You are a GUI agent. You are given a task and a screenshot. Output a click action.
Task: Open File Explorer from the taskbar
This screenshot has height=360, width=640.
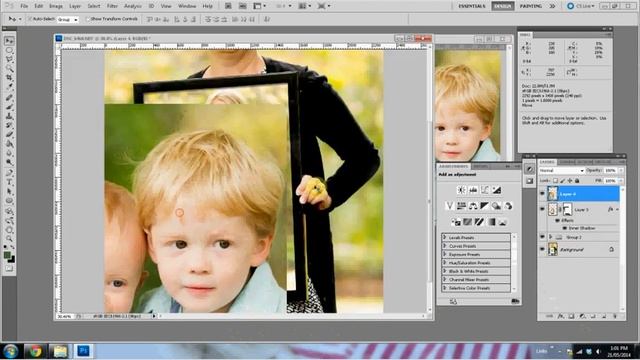tap(60, 351)
